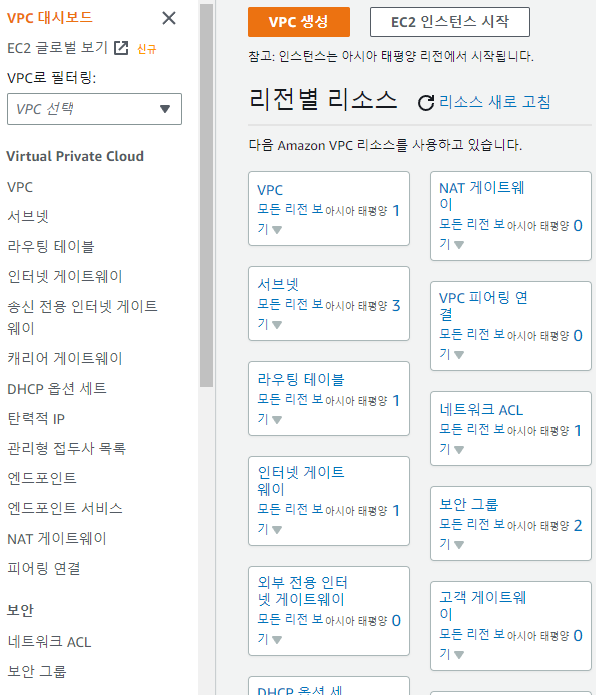596x695 pixels.
Task: Open 탄력적 IP in the sidebar
Action: point(36,419)
